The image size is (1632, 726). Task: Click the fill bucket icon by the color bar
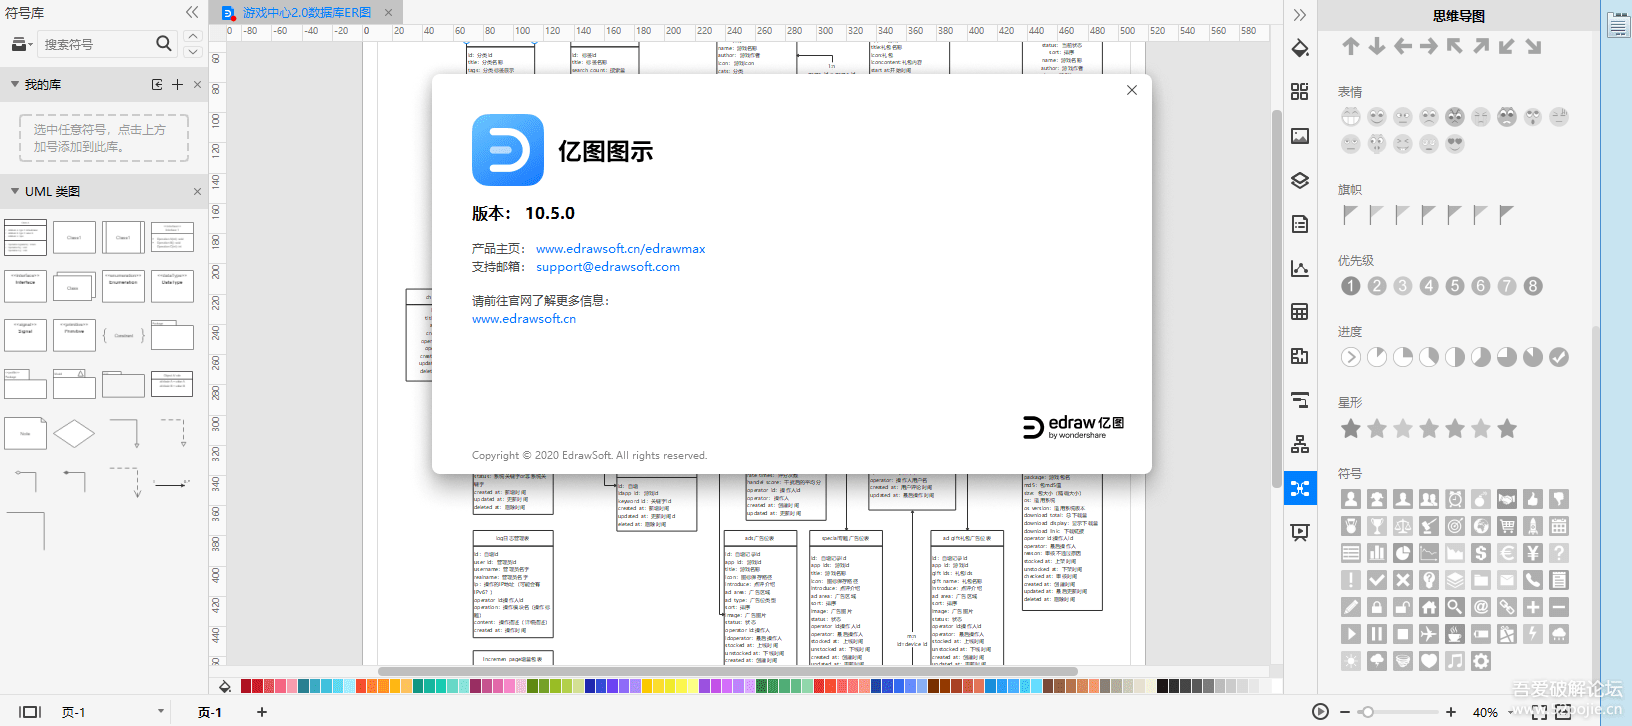(x=225, y=686)
